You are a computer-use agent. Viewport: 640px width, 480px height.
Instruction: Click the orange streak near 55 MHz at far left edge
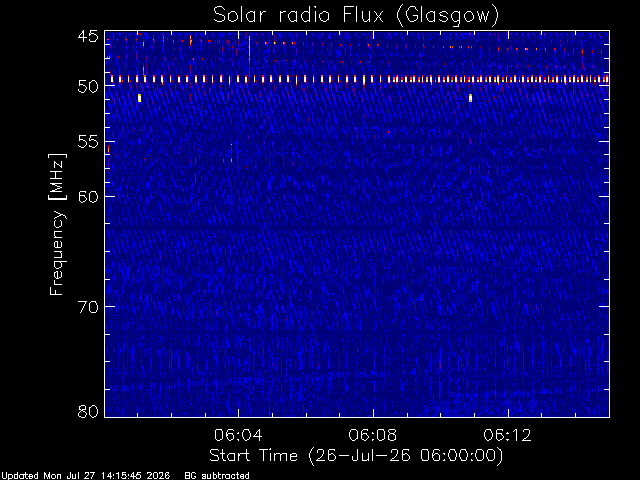pyautogui.click(x=108, y=149)
